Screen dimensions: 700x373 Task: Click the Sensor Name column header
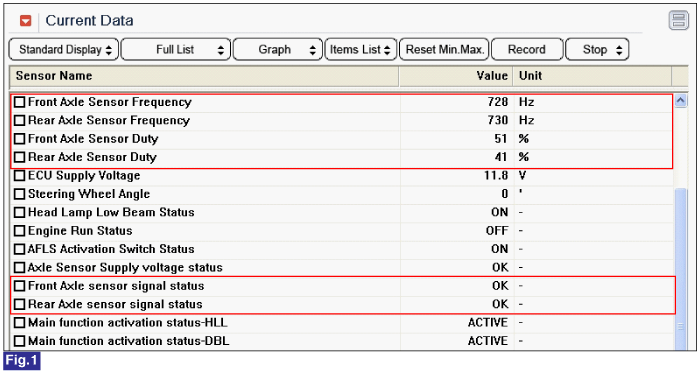(x=204, y=76)
